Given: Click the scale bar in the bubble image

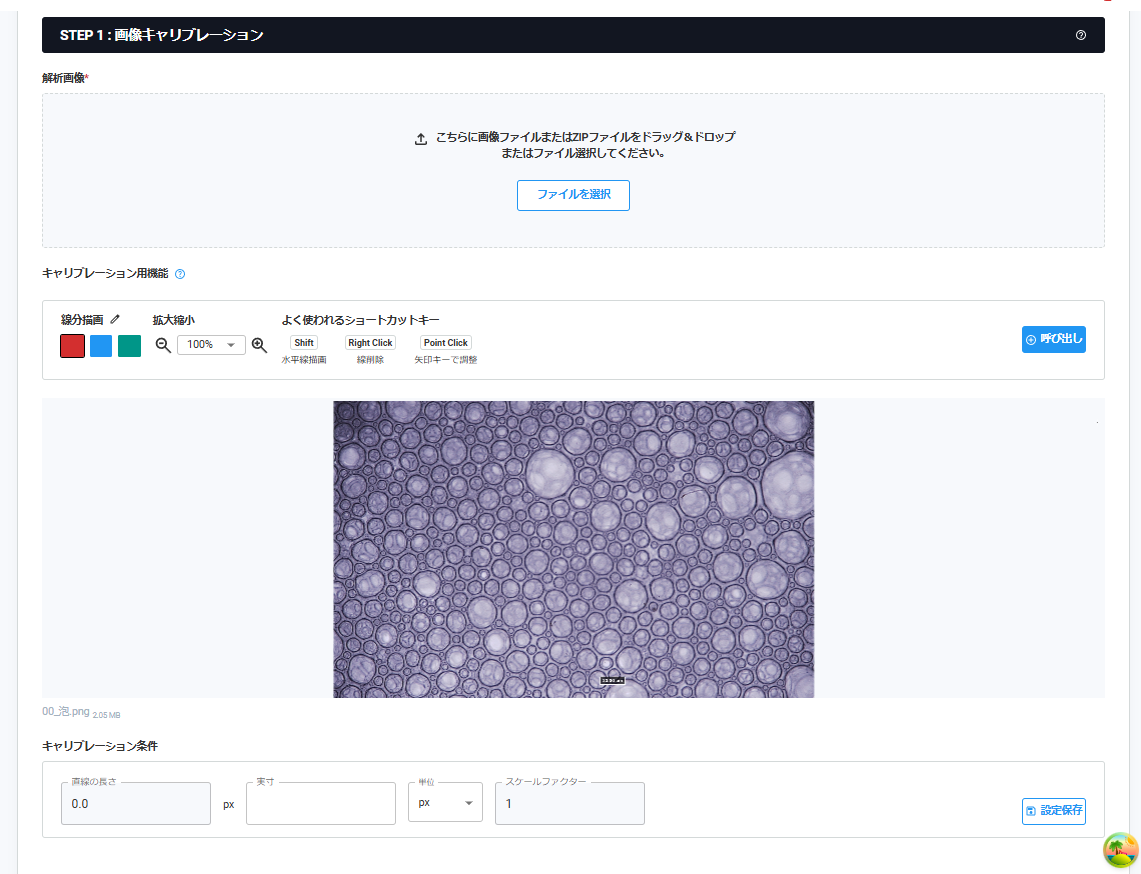Looking at the screenshot, I should coord(612,680).
